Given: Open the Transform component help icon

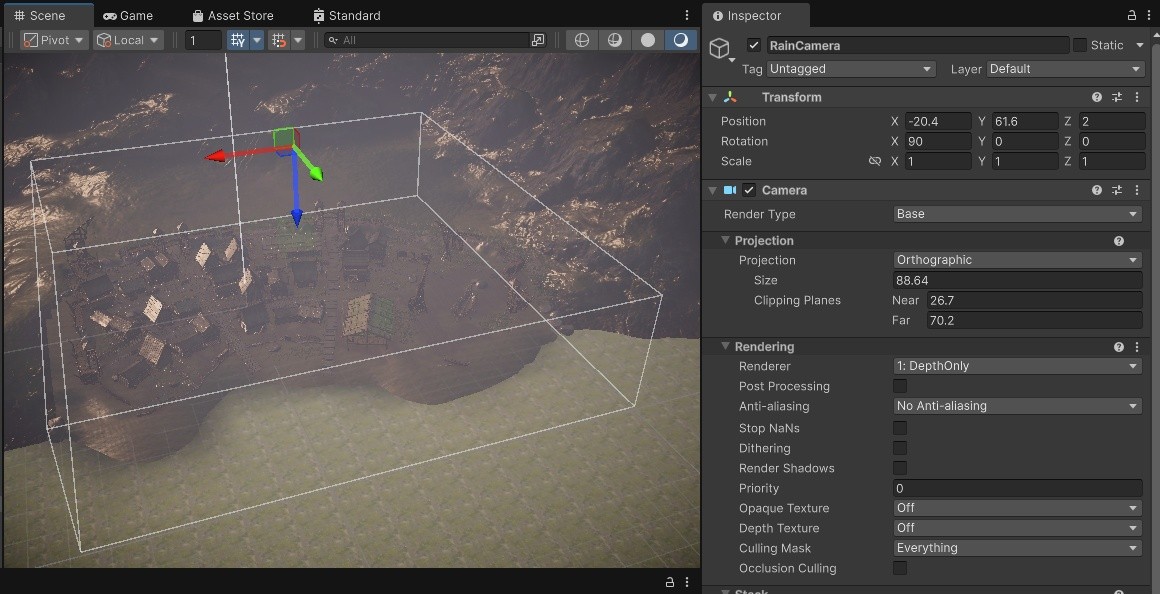Looking at the screenshot, I should pos(1097,97).
